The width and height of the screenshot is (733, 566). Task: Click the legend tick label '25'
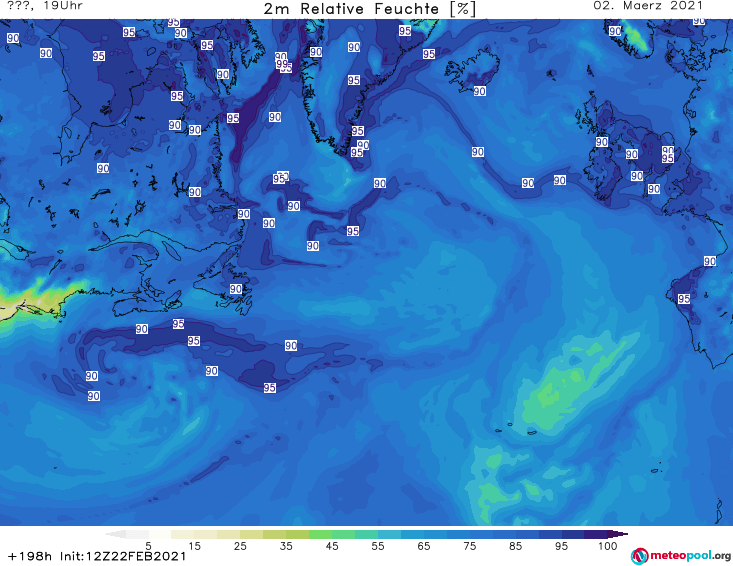(240, 546)
